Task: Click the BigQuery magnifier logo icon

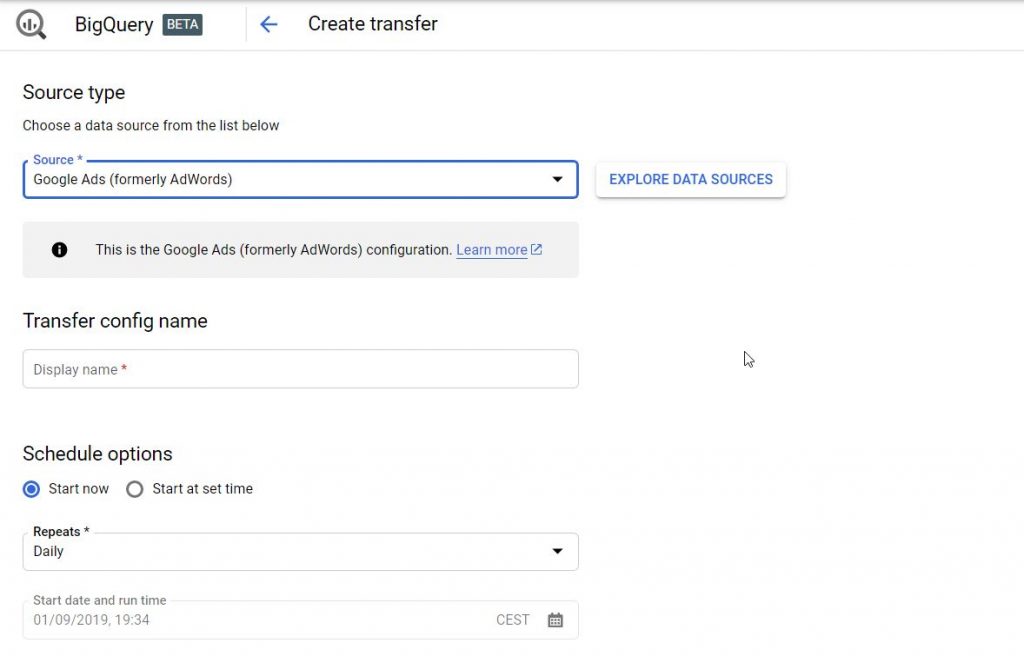Action: coord(31,24)
